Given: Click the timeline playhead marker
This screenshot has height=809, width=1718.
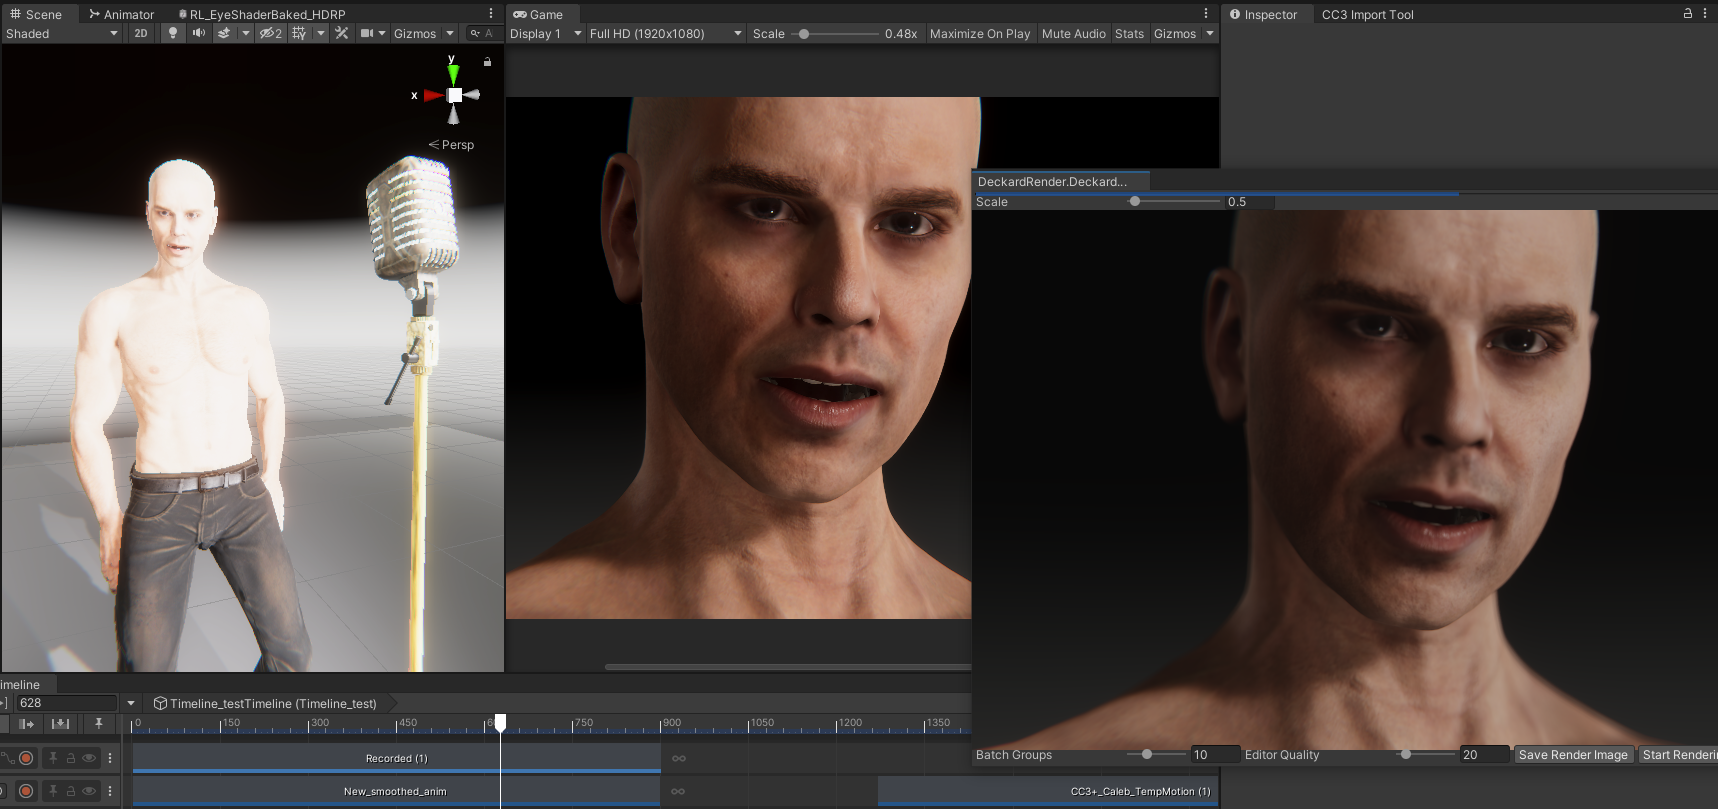Looking at the screenshot, I should pyautogui.click(x=500, y=722).
